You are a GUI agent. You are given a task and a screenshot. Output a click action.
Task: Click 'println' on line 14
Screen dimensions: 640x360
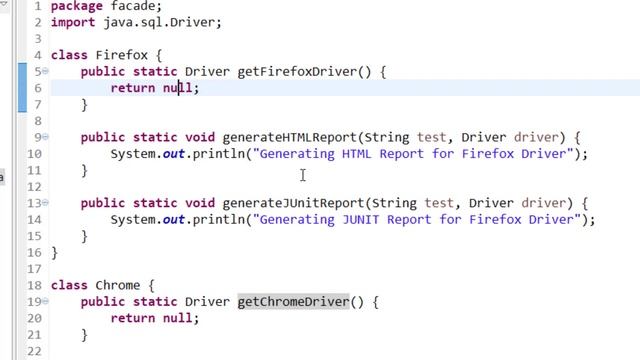pyautogui.click(x=218, y=220)
